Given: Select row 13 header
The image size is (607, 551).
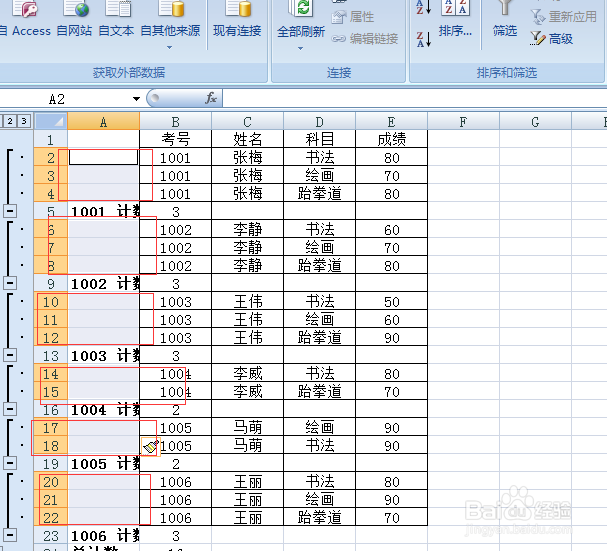Looking at the screenshot, I should tap(51, 355).
